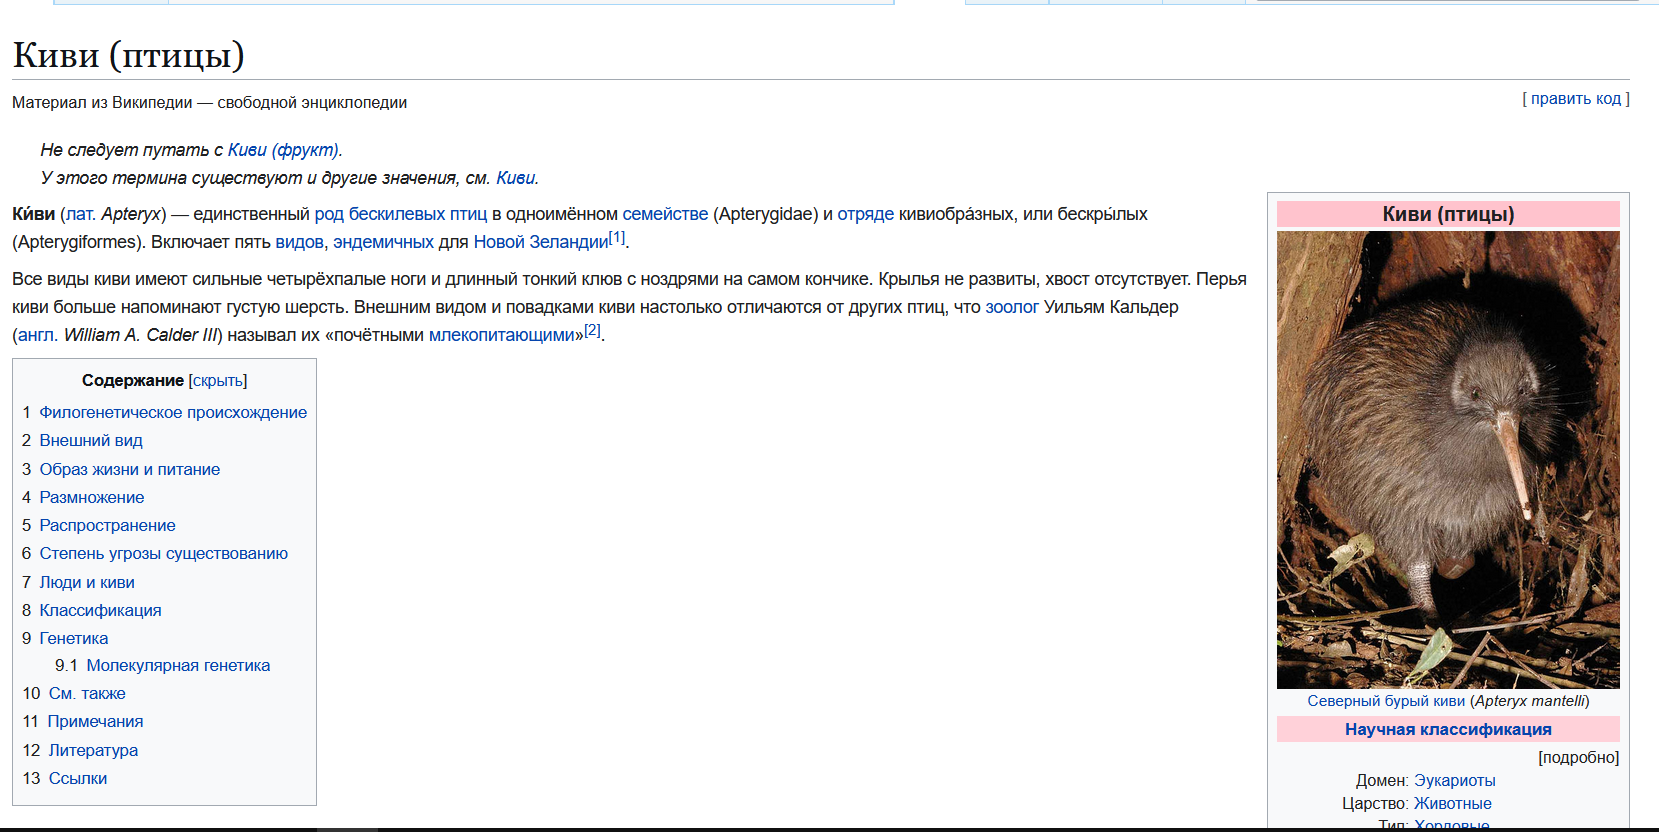Screen dimensions: 1659x832
Task: Go to the Ссылки section
Action: point(78,778)
